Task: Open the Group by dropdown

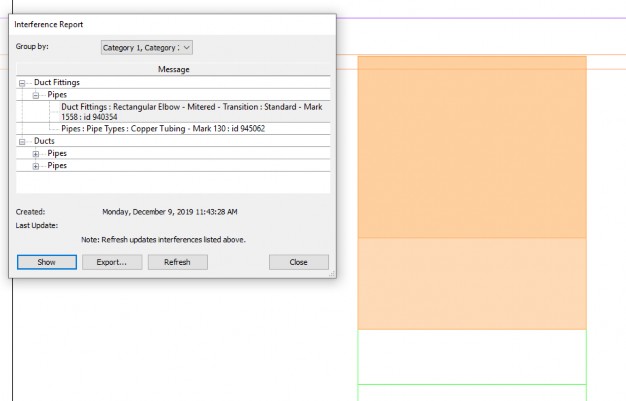Action: pyautogui.click(x=147, y=48)
